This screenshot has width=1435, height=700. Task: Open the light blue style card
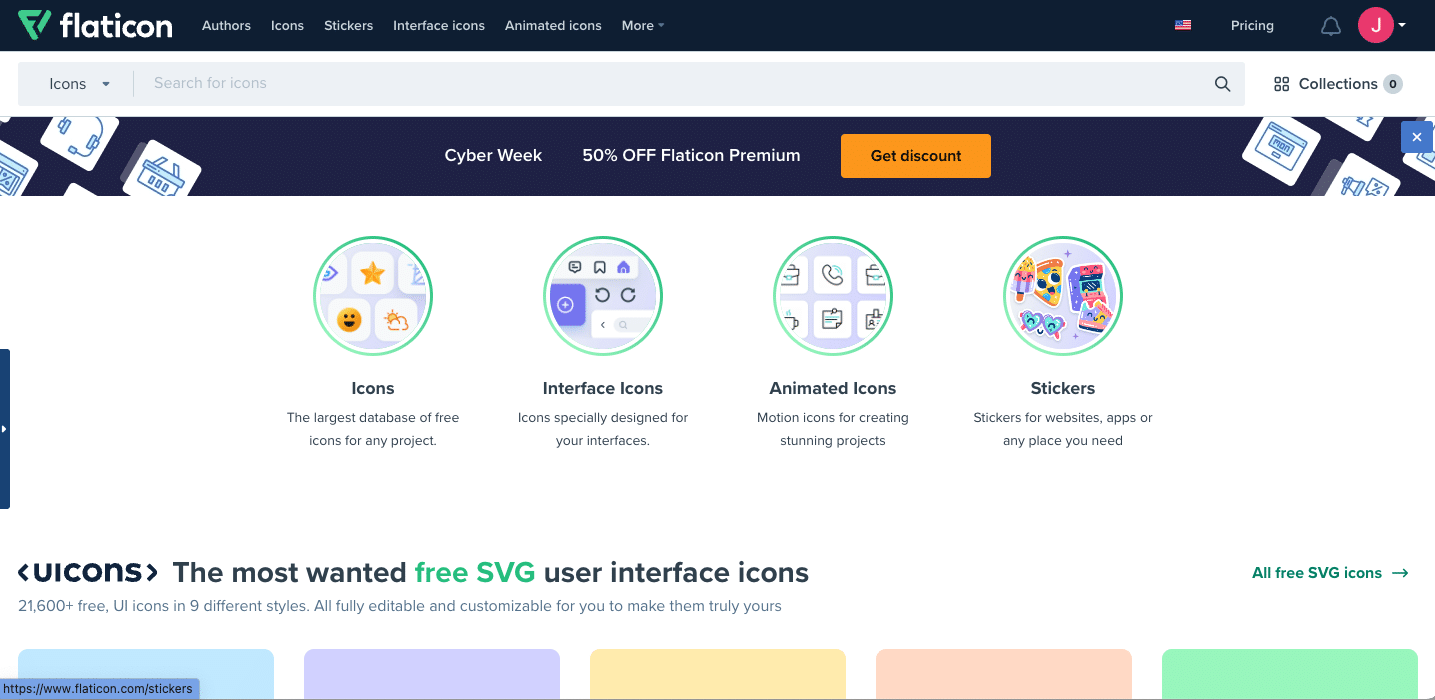146,674
